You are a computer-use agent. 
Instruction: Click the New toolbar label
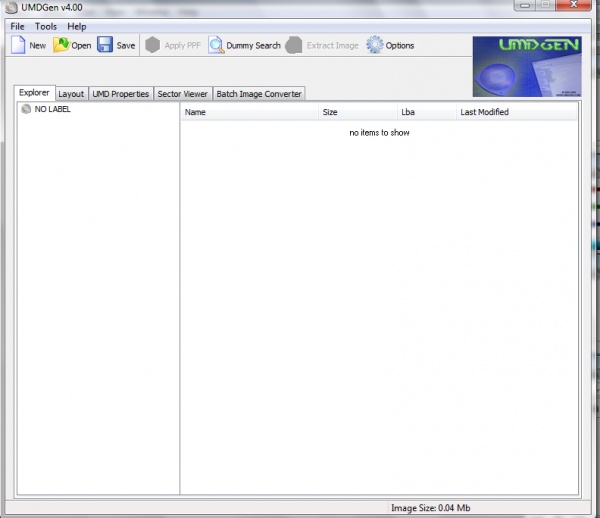pos(38,46)
